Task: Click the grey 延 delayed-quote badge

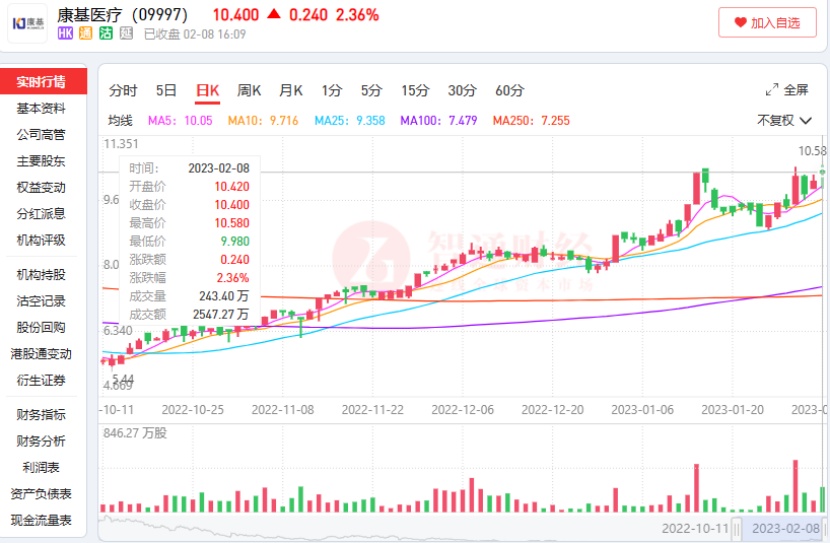Action: (126, 33)
